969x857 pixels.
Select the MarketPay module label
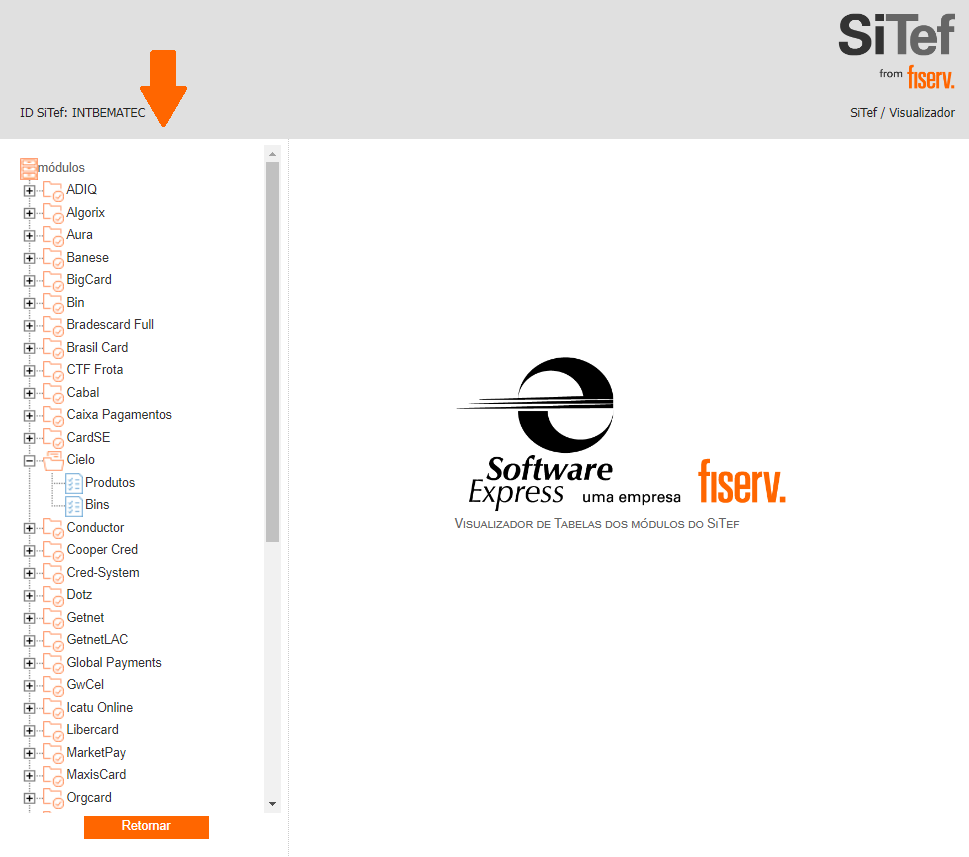96,753
